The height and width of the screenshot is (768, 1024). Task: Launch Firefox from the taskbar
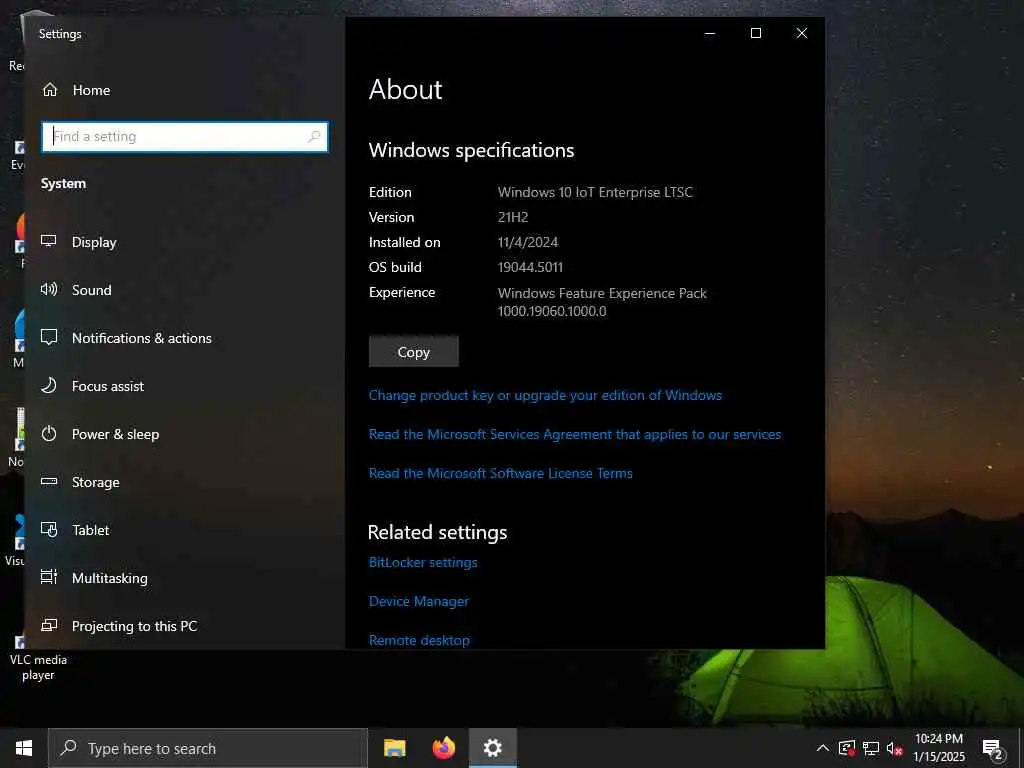pyautogui.click(x=443, y=748)
